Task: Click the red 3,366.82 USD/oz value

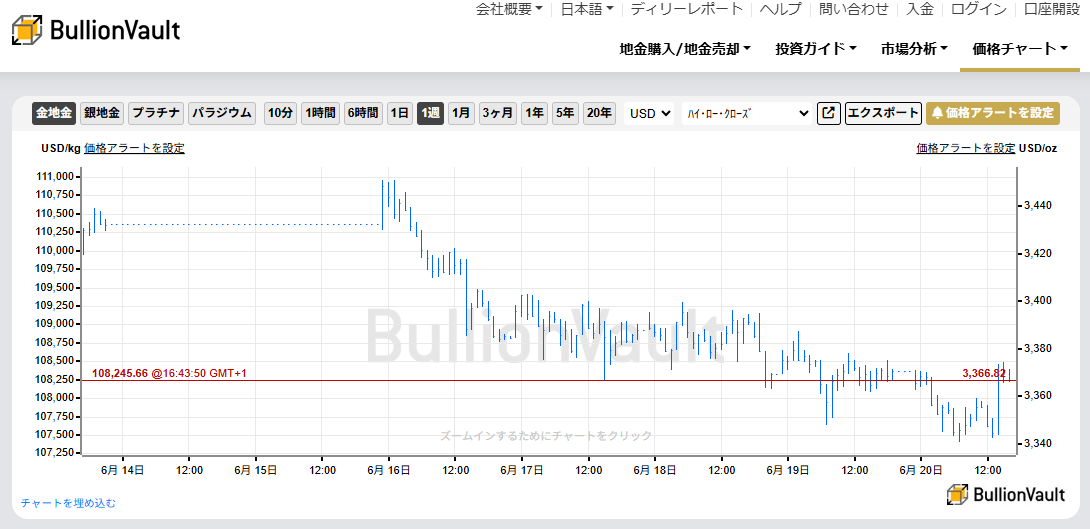Action: pyautogui.click(x=984, y=373)
